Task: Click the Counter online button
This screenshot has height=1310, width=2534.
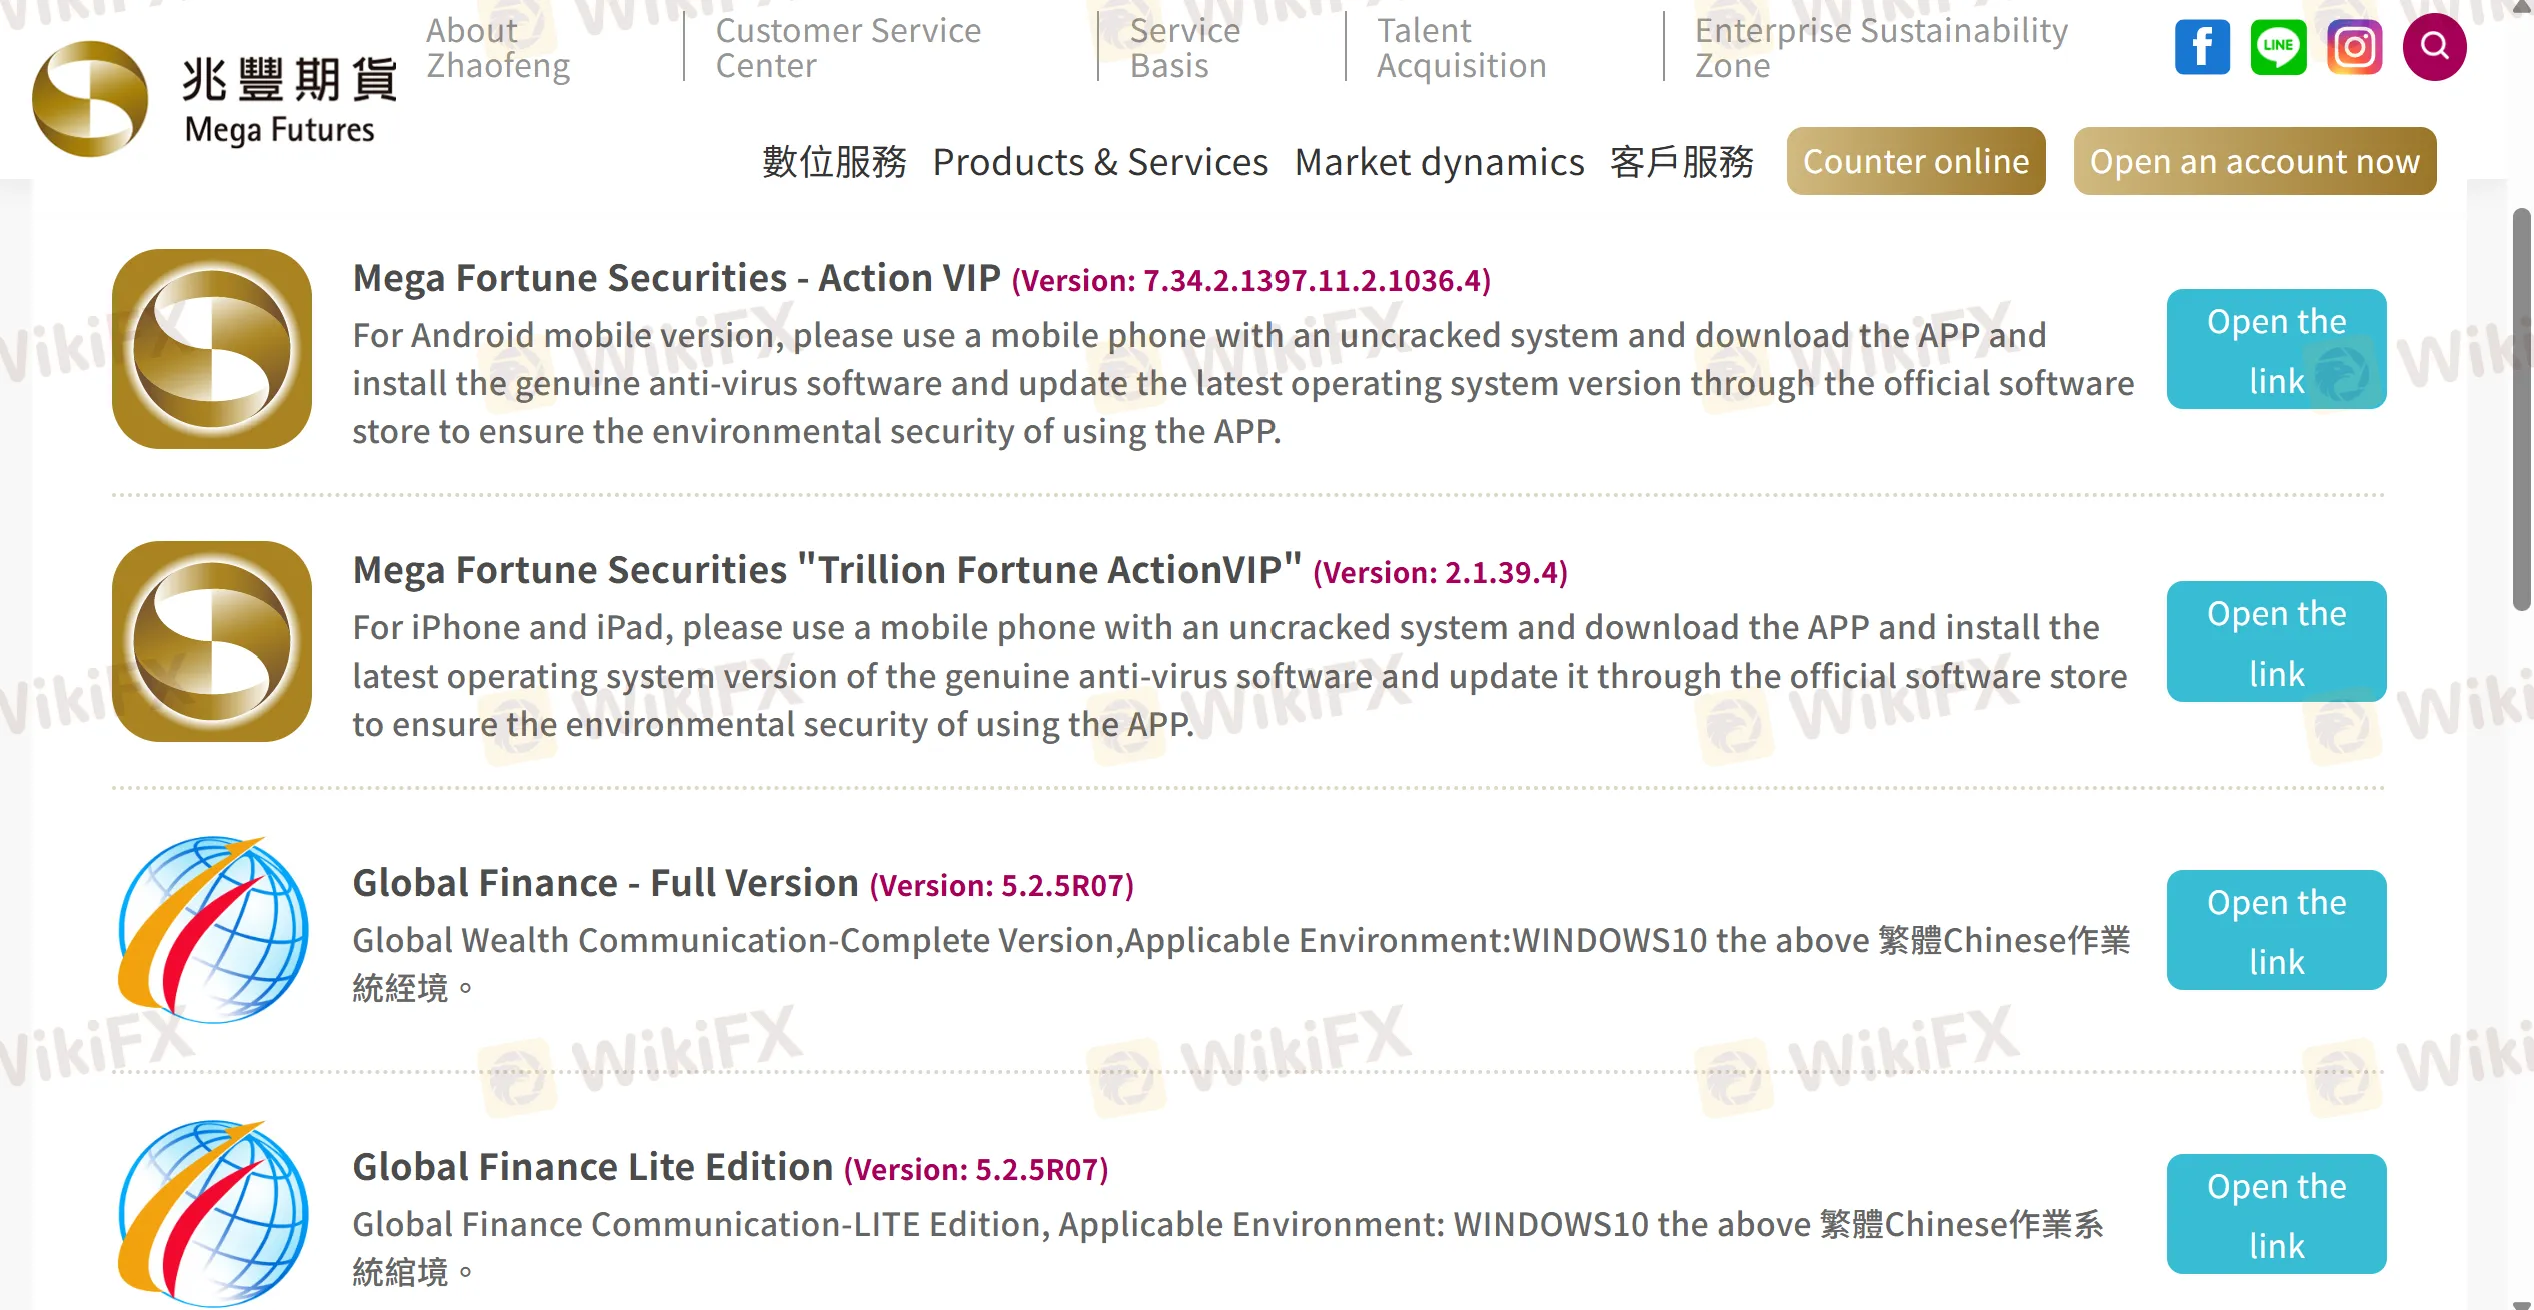Action: [x=1915, y=162]
